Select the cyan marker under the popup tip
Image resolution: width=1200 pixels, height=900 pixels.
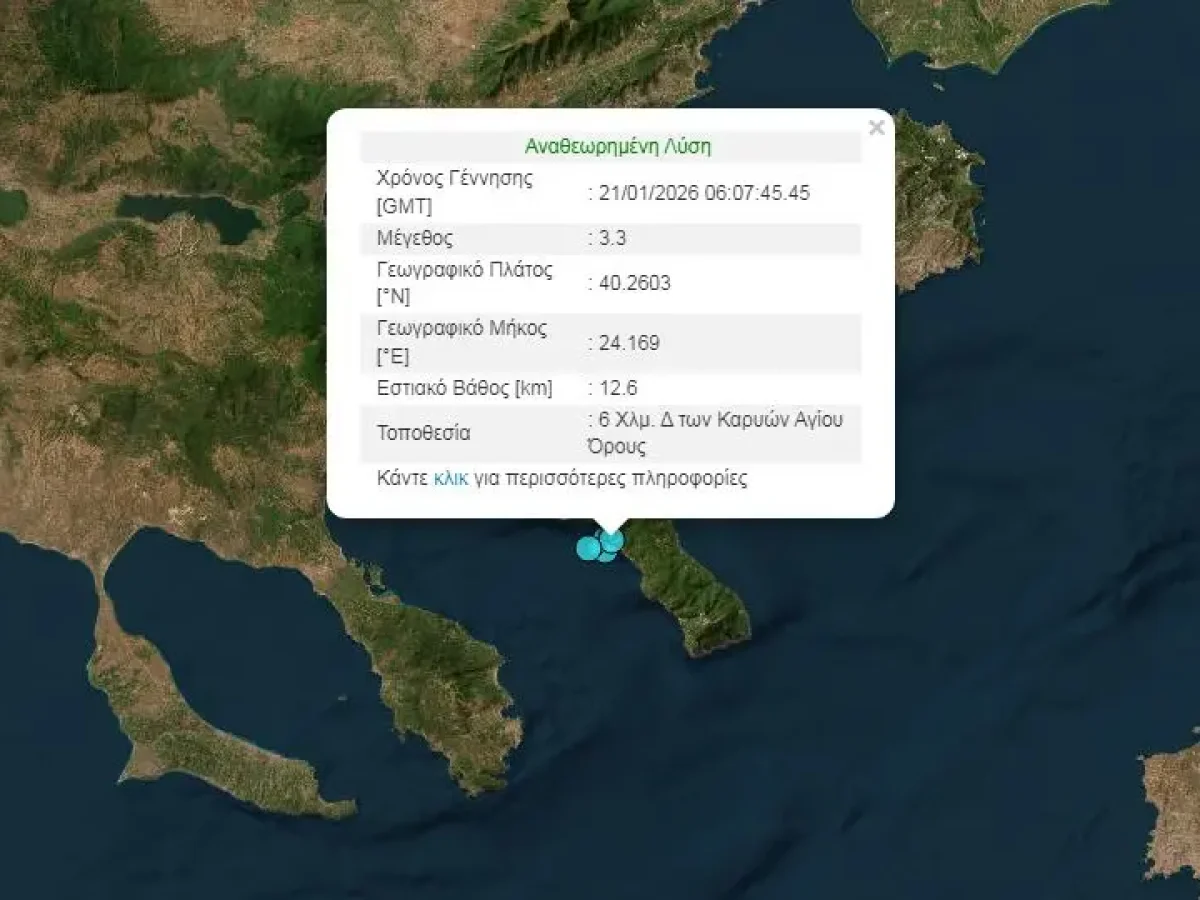tap(612, 540)
